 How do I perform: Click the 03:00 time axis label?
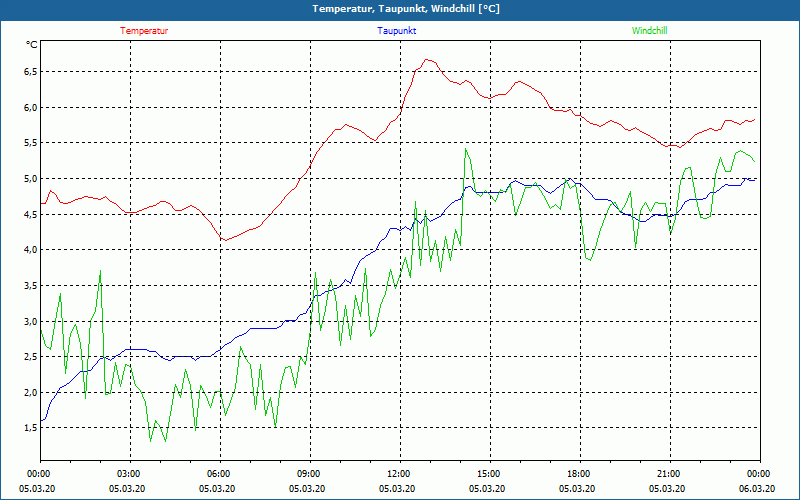point(131,473)
